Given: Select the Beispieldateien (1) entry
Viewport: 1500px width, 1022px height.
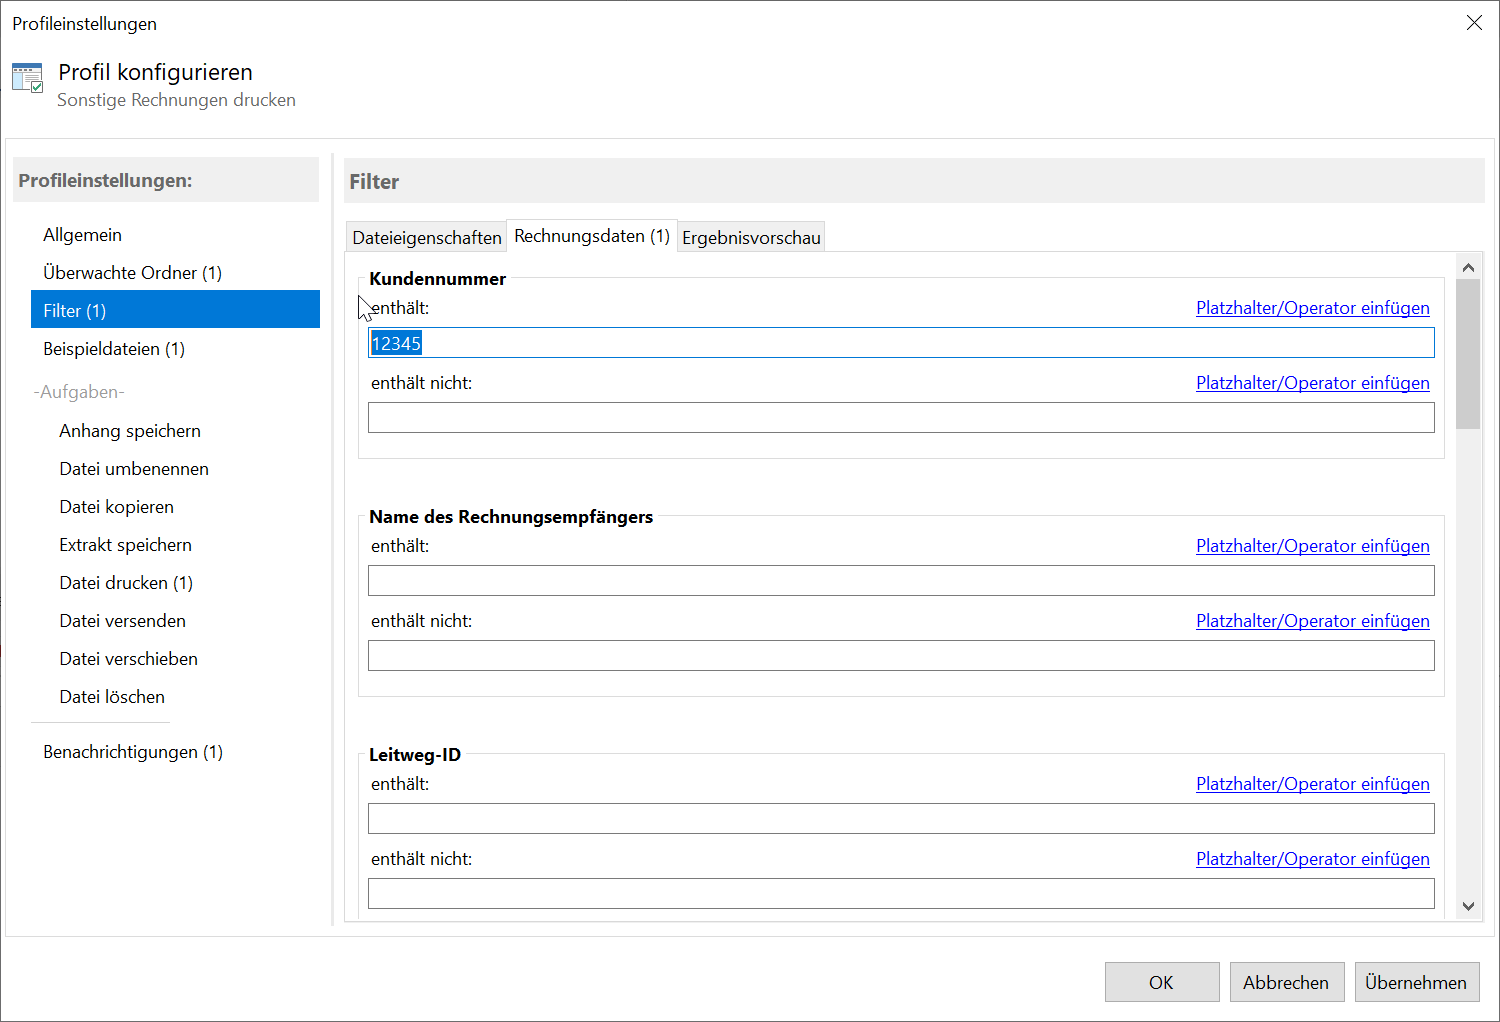Looking at the screenshot, I should click(x=114, y=349).
